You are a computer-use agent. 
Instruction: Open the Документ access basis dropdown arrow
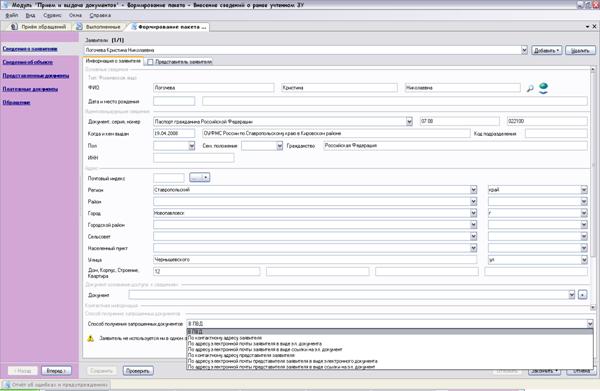point(571,295)
